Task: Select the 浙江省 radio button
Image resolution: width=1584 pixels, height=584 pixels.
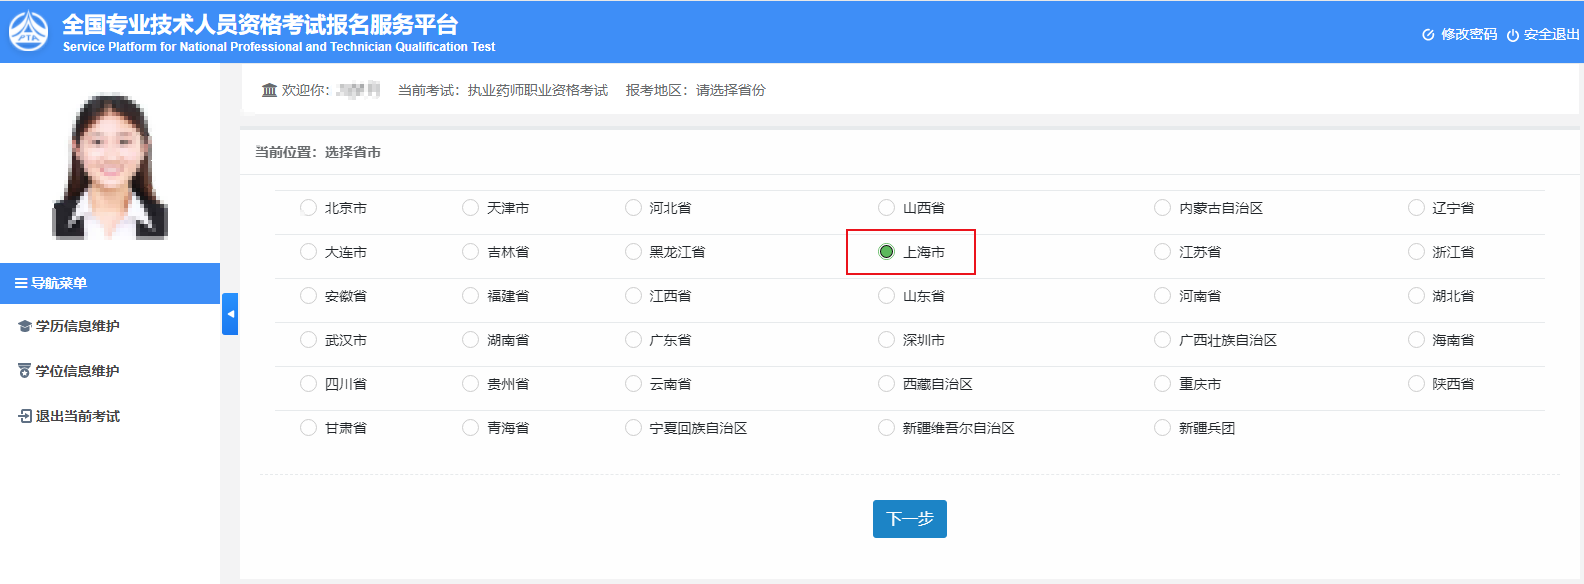Action: [x=1416, y=252]
